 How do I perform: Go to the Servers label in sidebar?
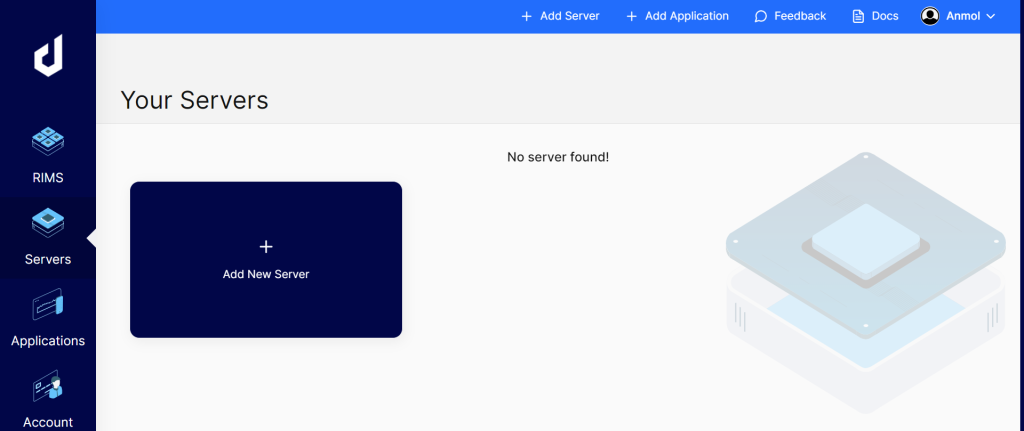pyautogui.click(x=48, y=259)
